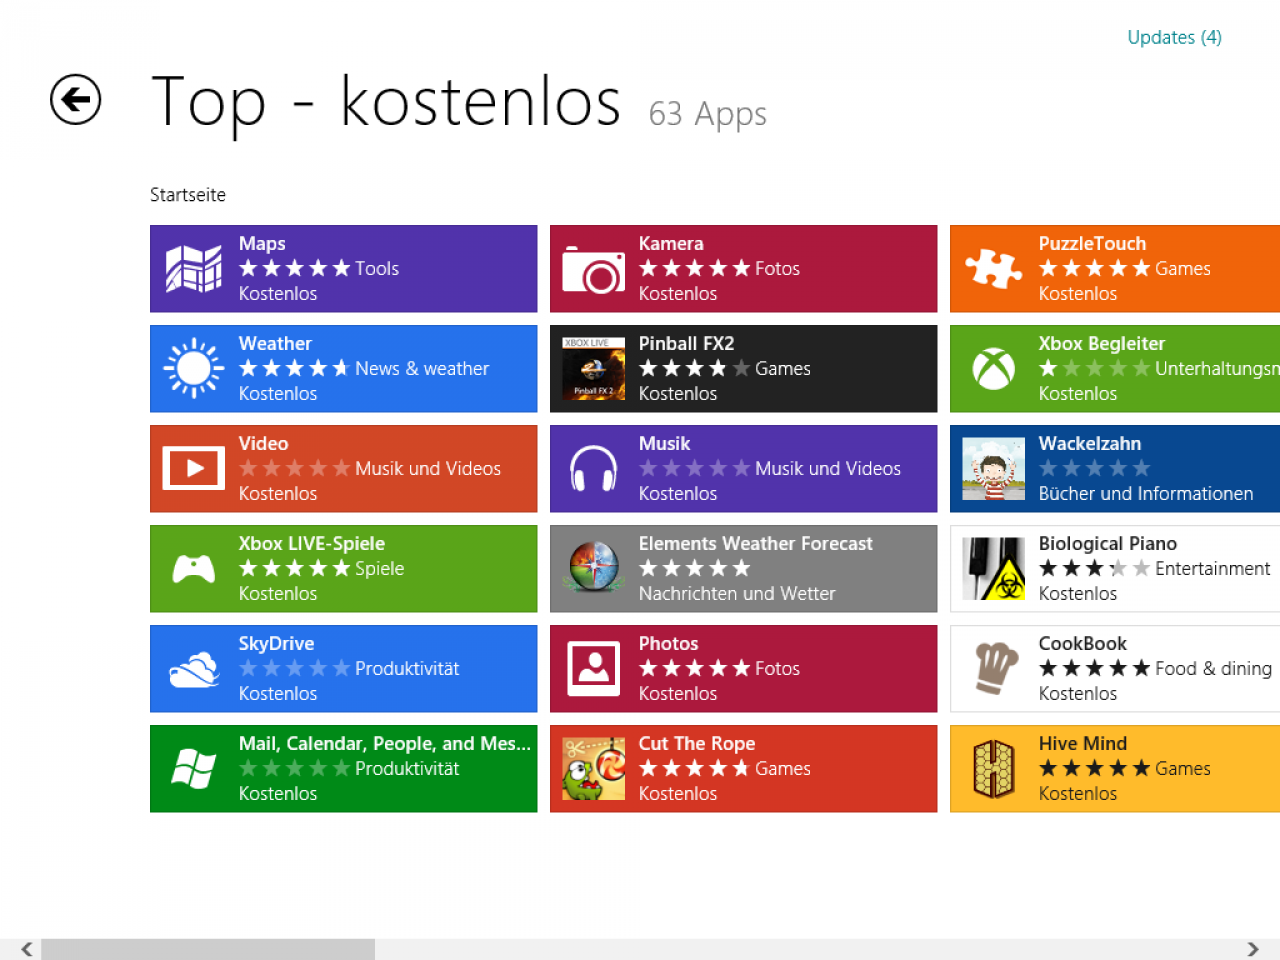This screenshot has height=960, width=1280.
Task: Click the News & weather category label
Action: click(422, 368)
